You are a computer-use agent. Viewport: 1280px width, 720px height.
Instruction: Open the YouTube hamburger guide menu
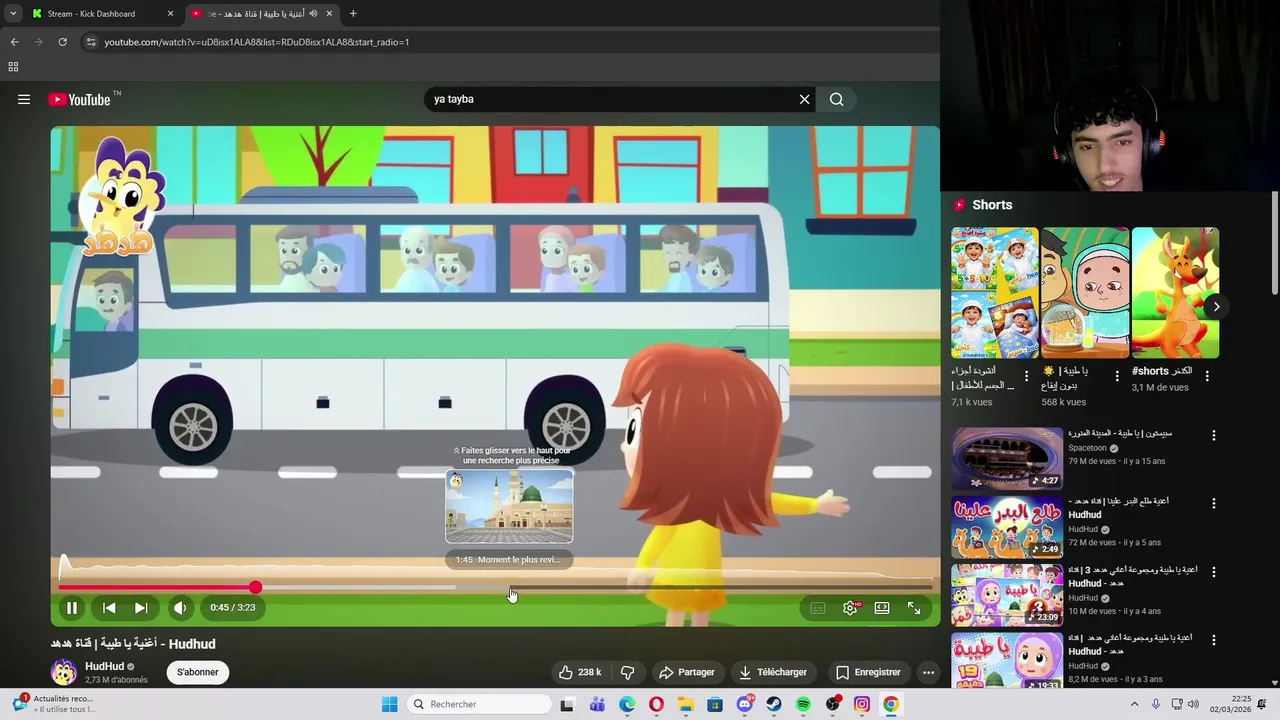pyautogui.click(x=24, y=99)
